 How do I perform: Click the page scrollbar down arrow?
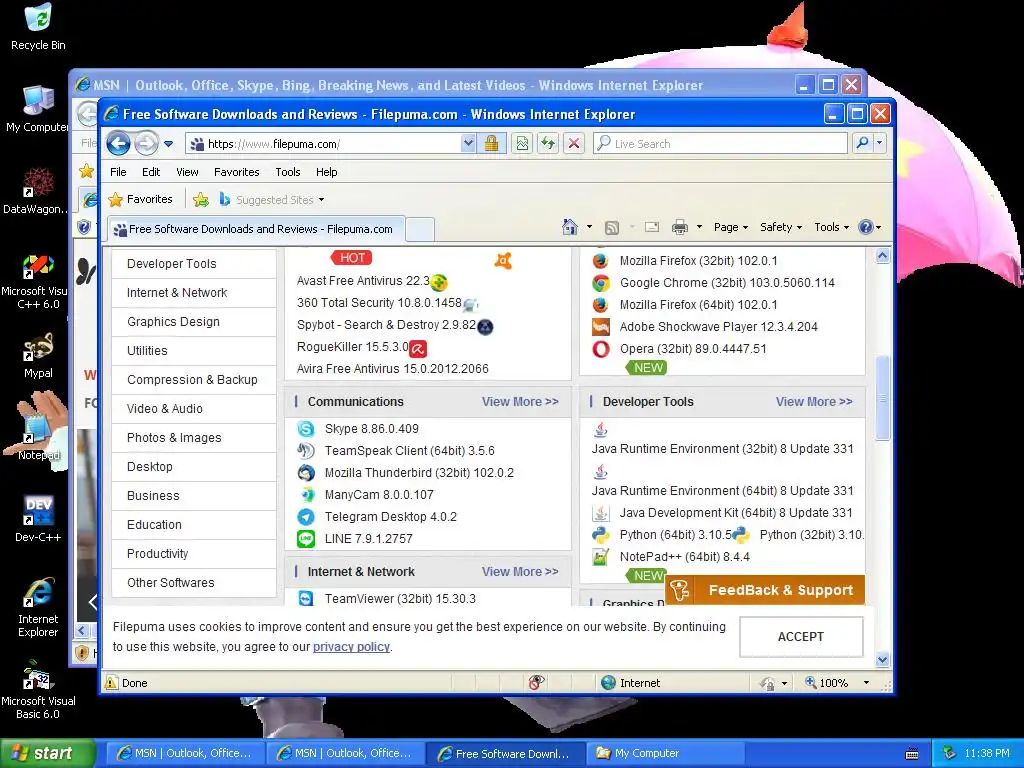(882, 660)
